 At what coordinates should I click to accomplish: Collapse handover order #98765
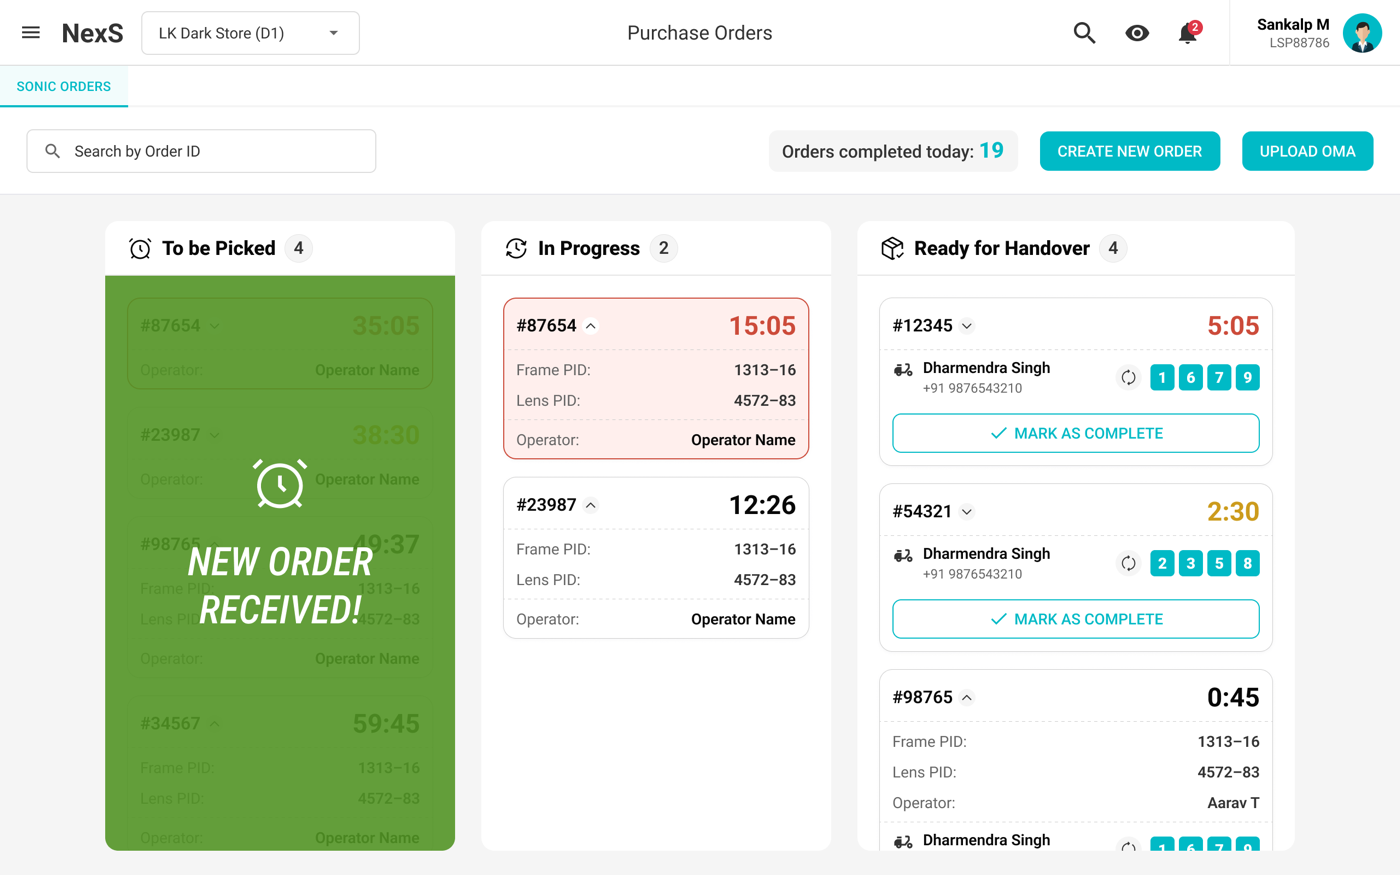(x=967, y=698)
